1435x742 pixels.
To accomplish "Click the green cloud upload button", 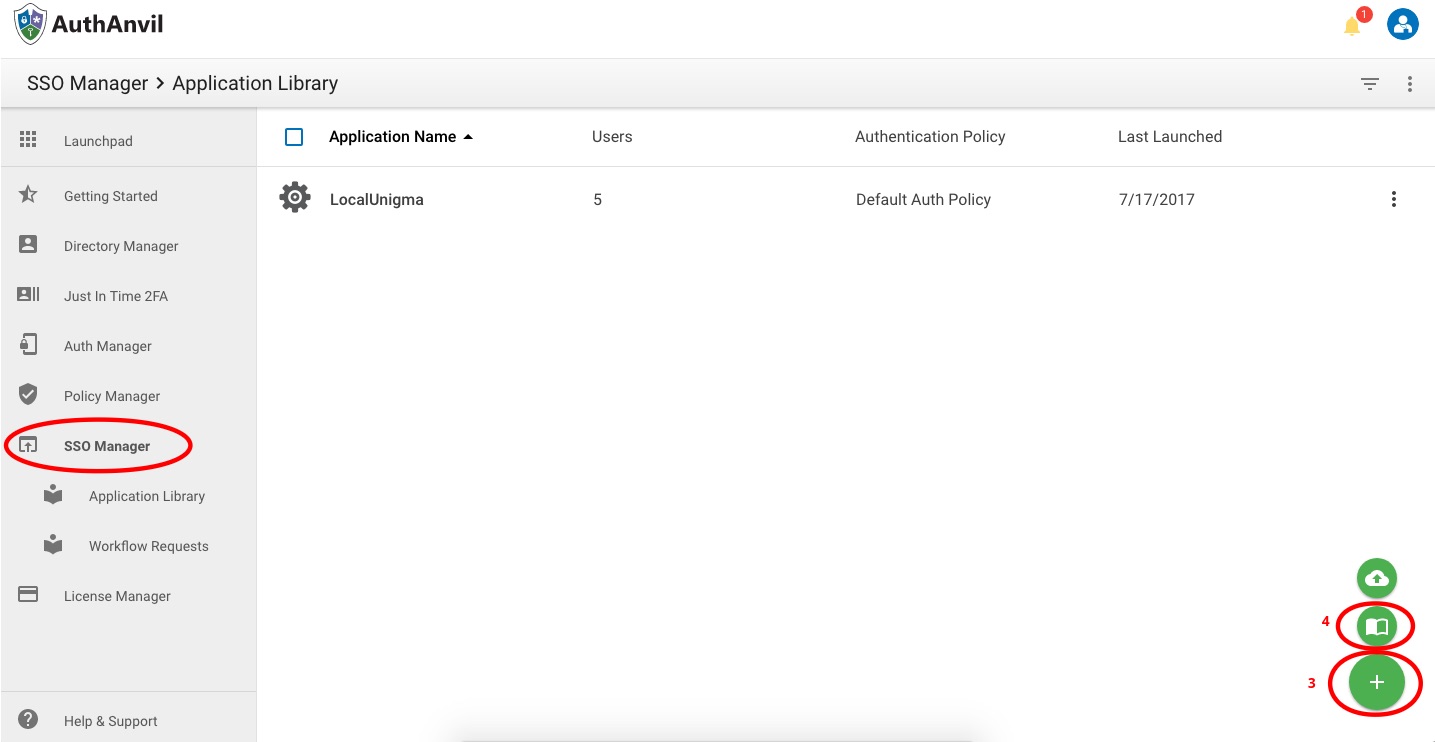I will (x=1377, y=578).
